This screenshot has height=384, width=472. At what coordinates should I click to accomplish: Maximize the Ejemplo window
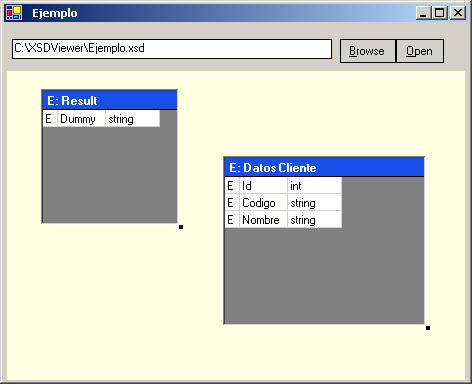(x=440, y=13)
